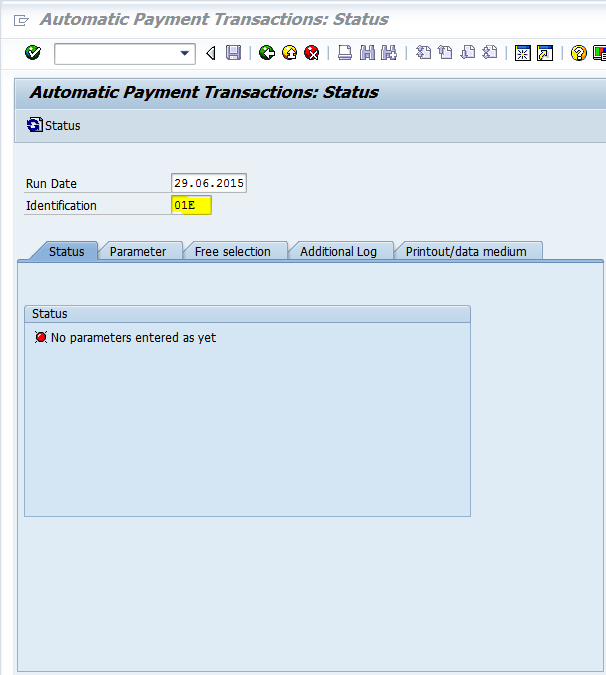This screenshot has width=606, height=675.
Task: Click the red Cancel icon
Action: coord(311,53)
